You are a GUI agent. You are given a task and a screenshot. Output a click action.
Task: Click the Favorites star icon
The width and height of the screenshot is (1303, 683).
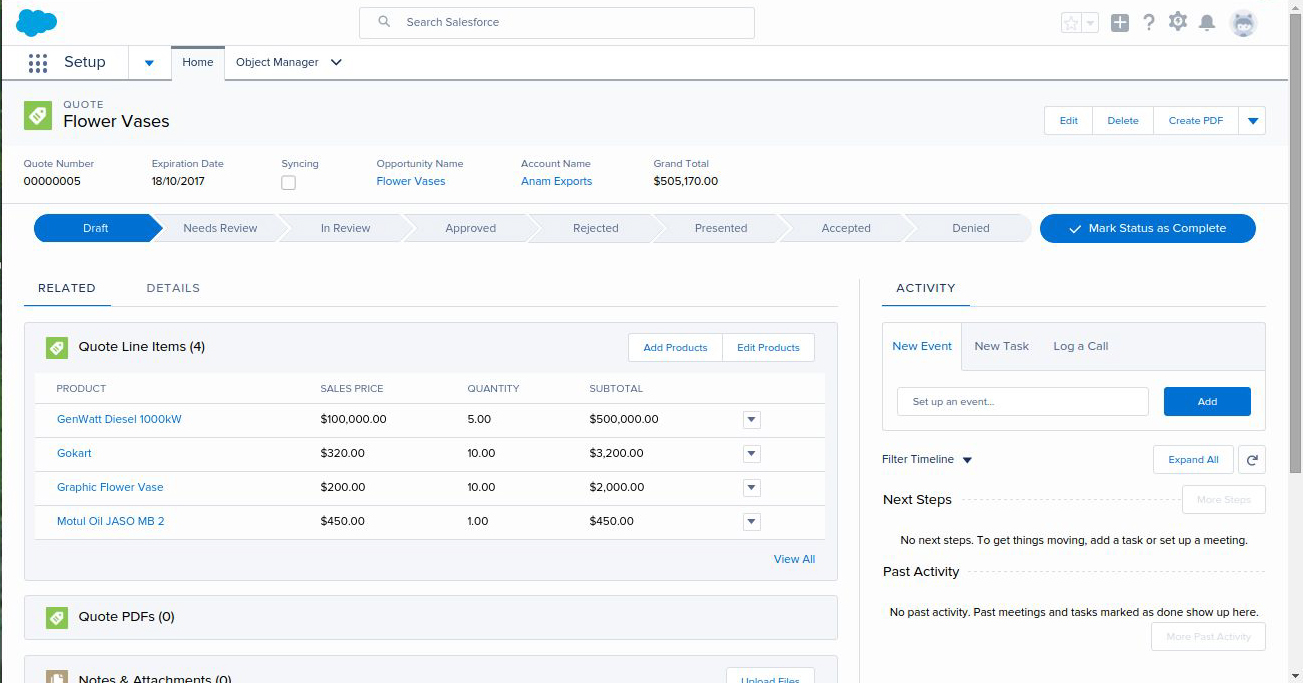[x=1071, y=23]
